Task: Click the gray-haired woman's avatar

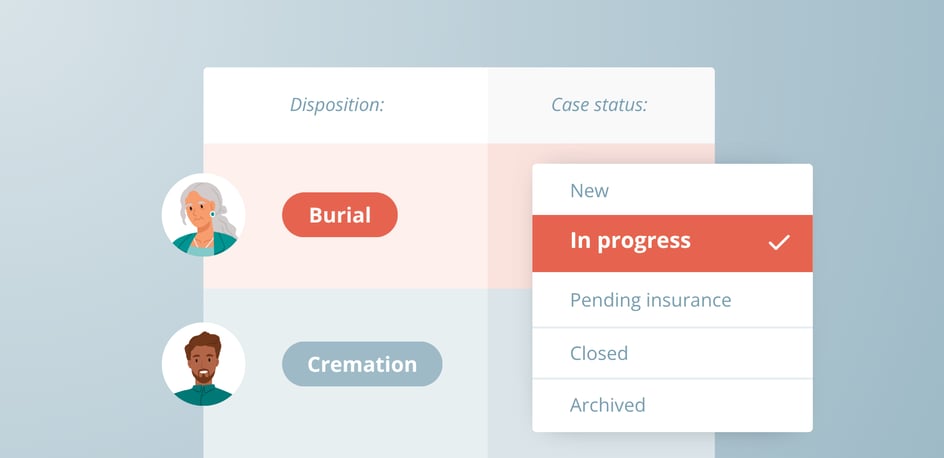Action: pos(204,215)
